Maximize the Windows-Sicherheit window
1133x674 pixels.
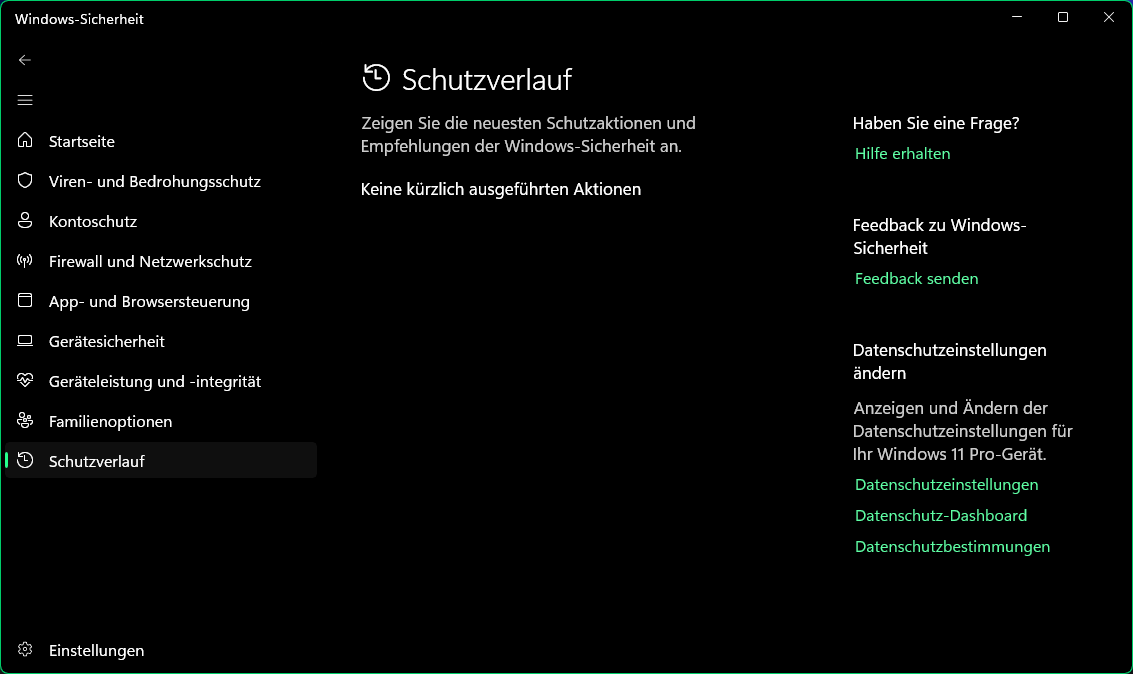pyautogui.click(x=1062, y=17)
